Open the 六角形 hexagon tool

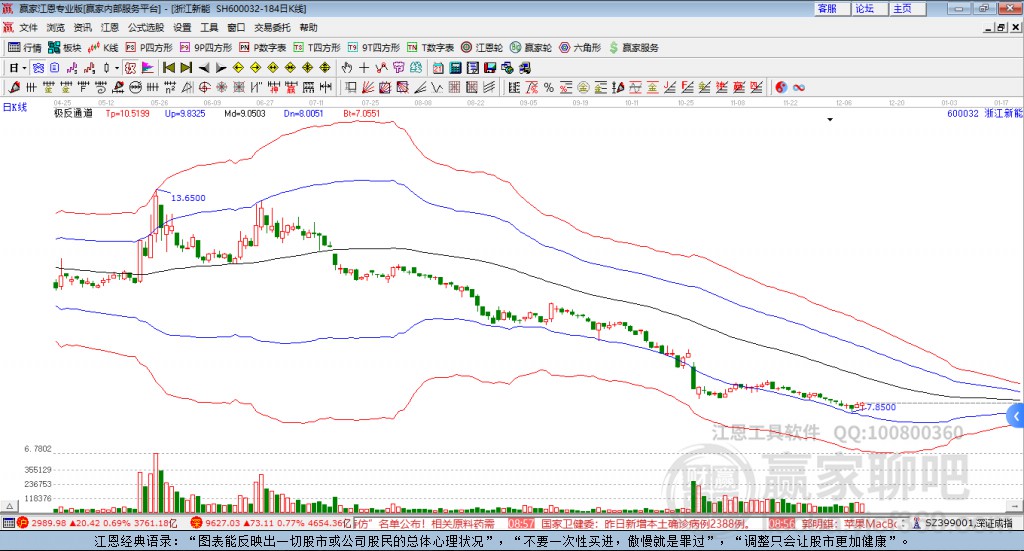[x=580, y=48]
